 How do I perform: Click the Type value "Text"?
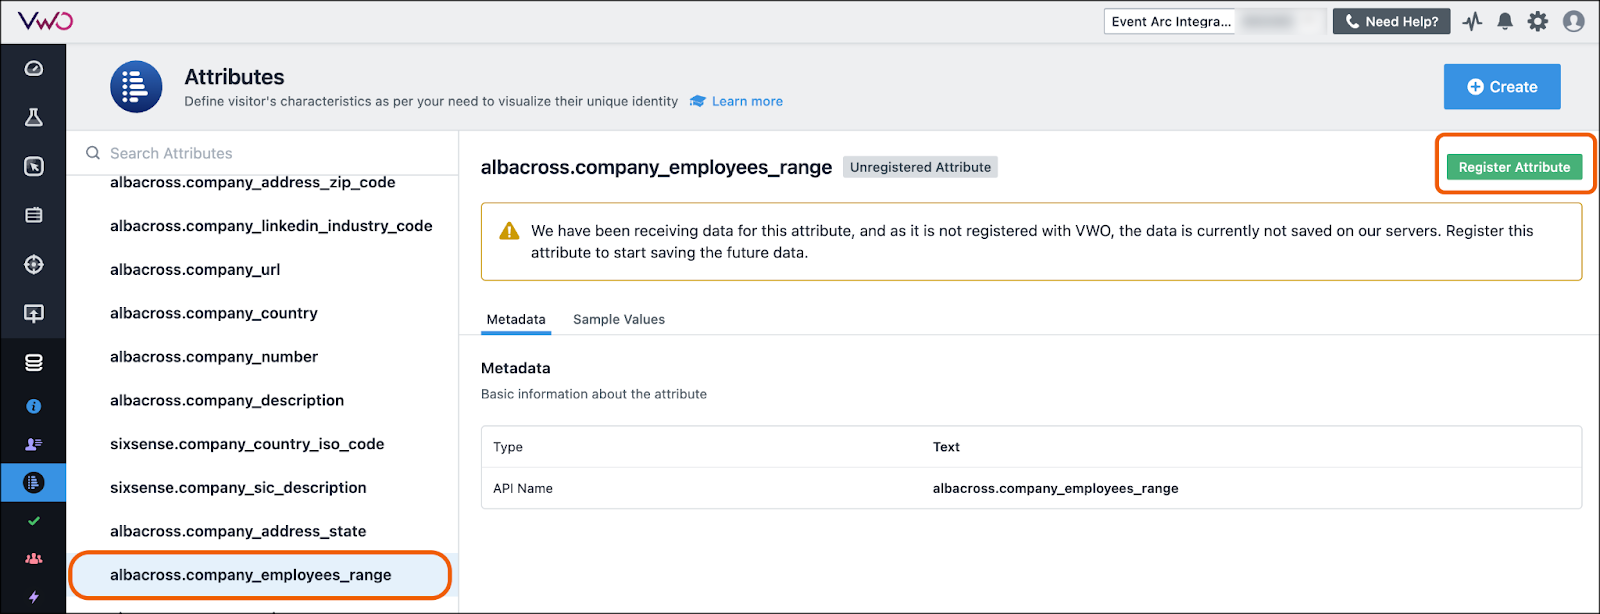946,447
